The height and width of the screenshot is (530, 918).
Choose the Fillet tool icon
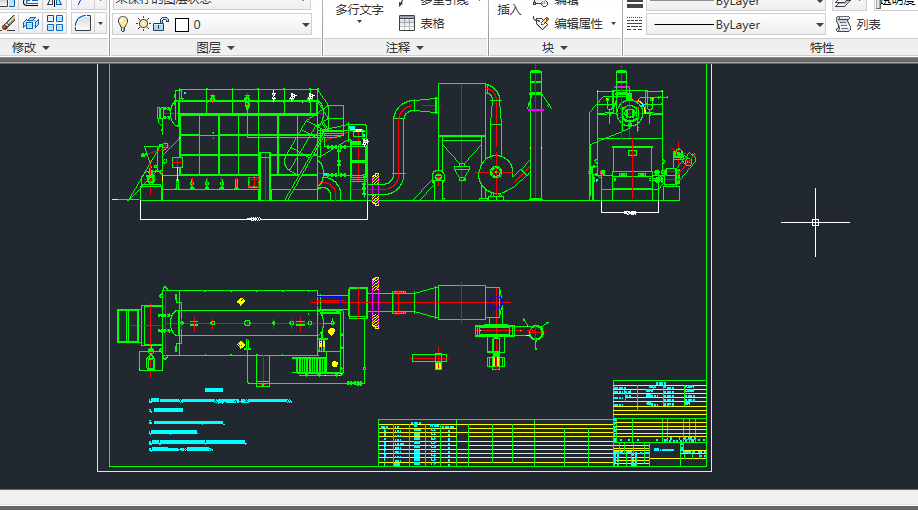click(x=83, y=23)
